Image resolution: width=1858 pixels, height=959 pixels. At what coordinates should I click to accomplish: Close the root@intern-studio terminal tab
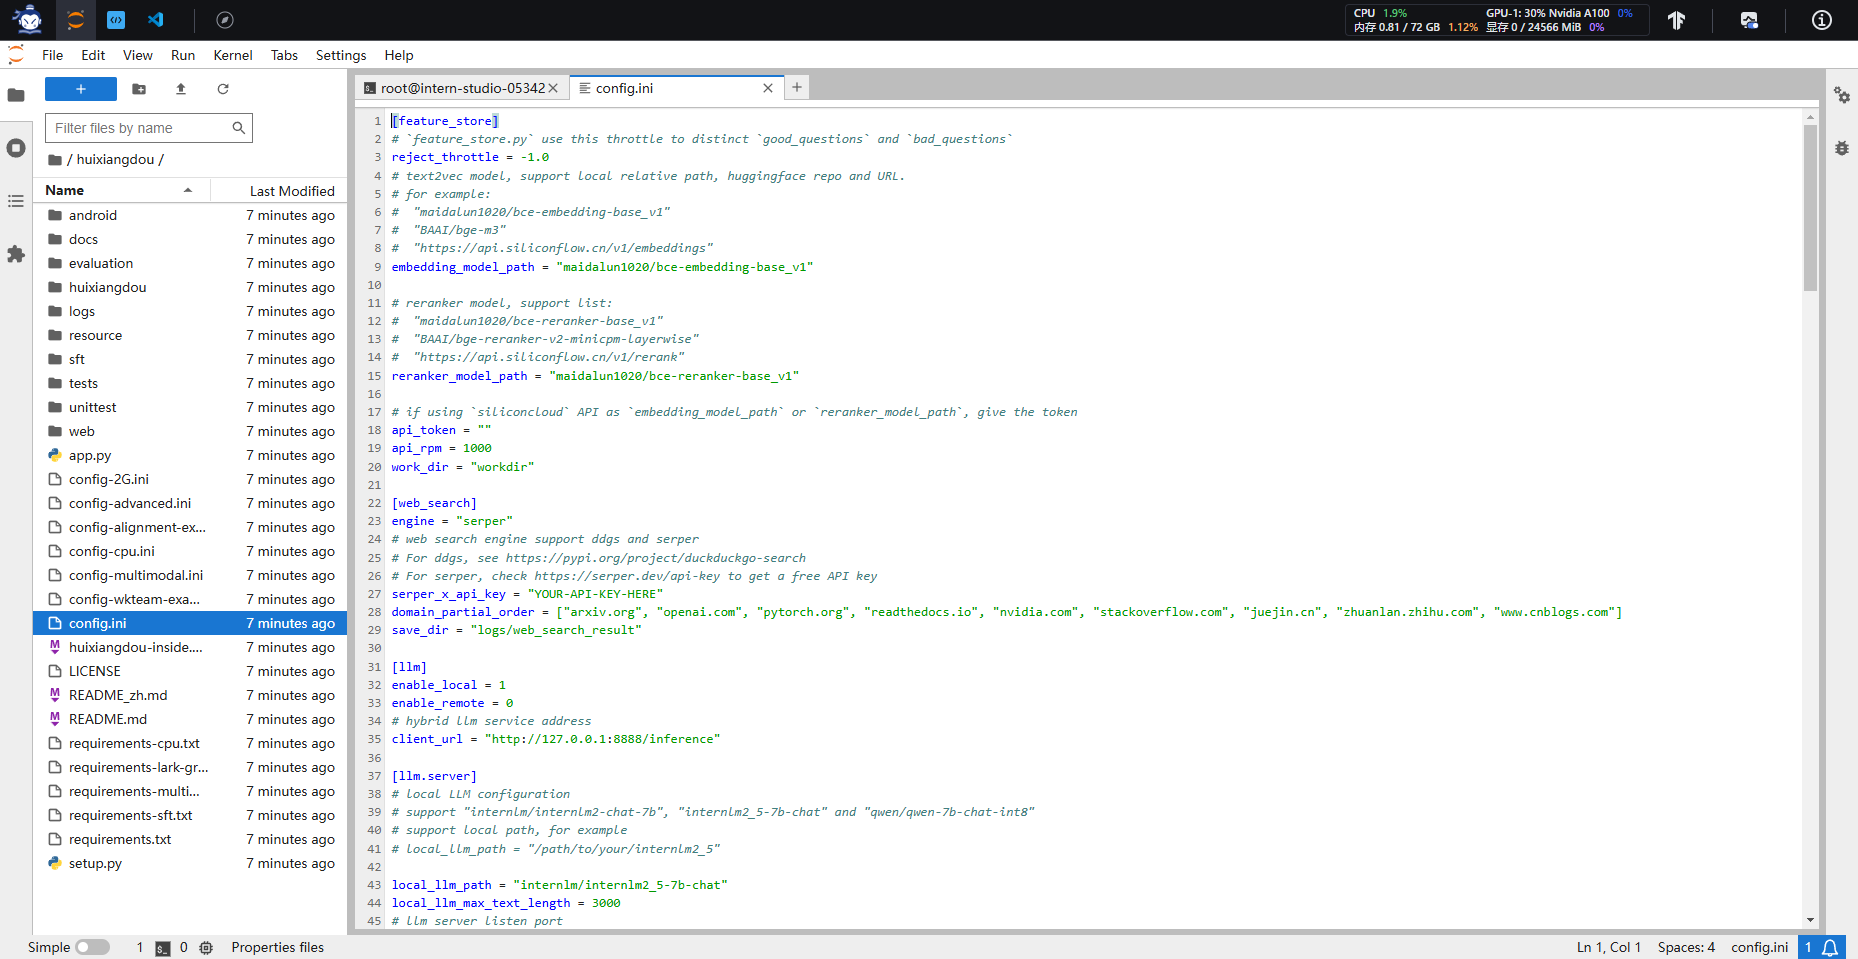point(553,88)
